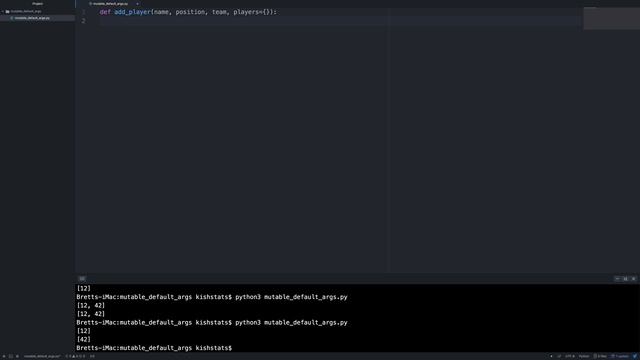Click the add_player function name

tap(132, 12)
